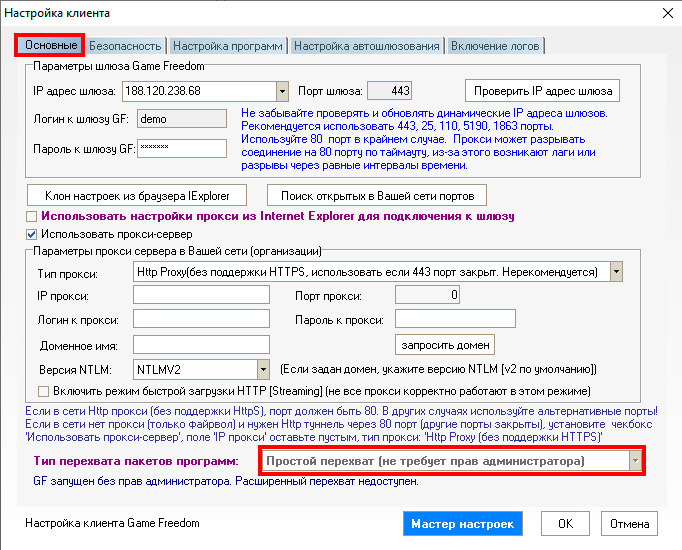Click the Логин к шлюзу GF field
This screenshot has width=682, height=550.
pos(182,119)
